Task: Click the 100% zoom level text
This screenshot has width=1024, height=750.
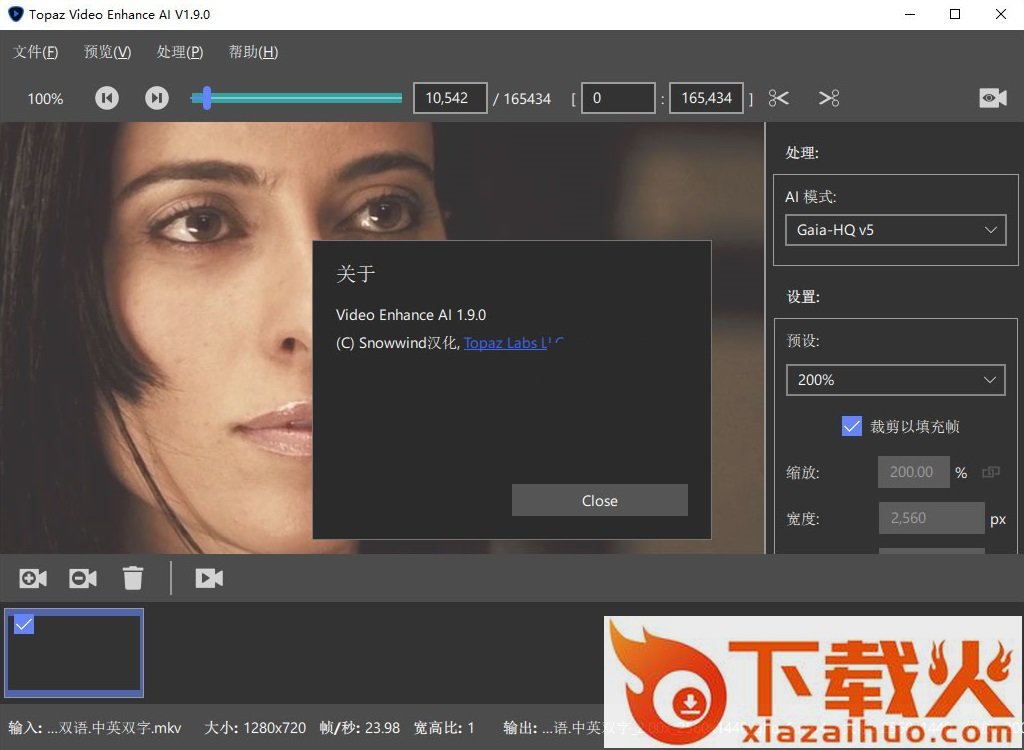Action: click(45, 99)
